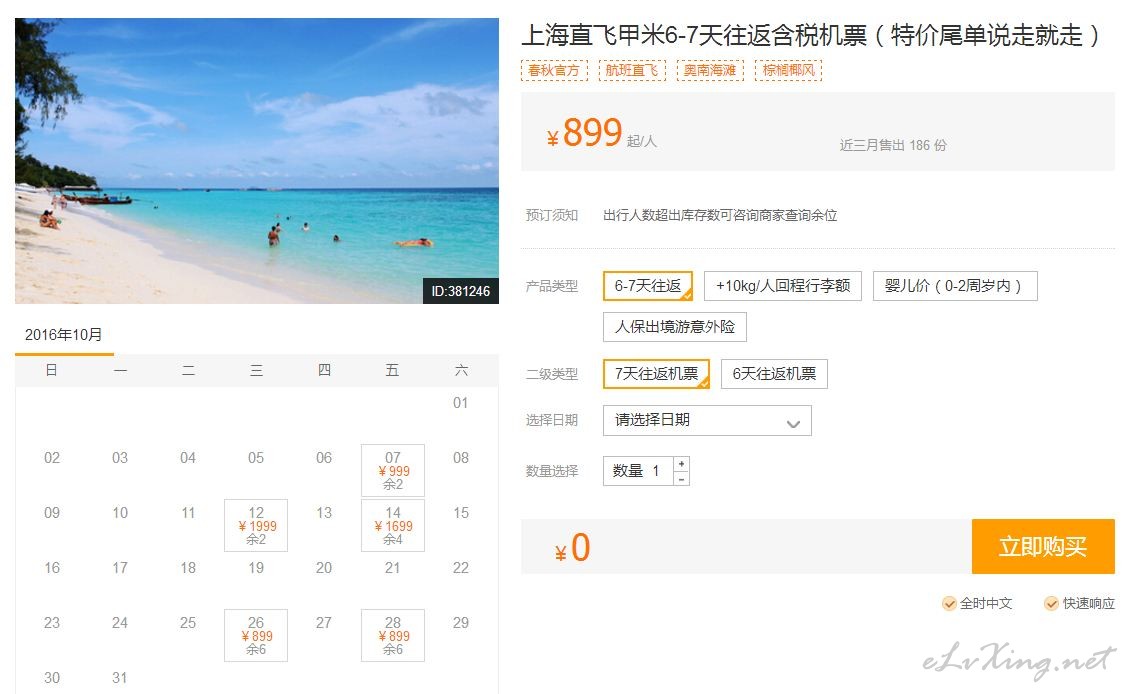
Task: Open the 2016年10月 calendar tab
Action: coord(64,335)
